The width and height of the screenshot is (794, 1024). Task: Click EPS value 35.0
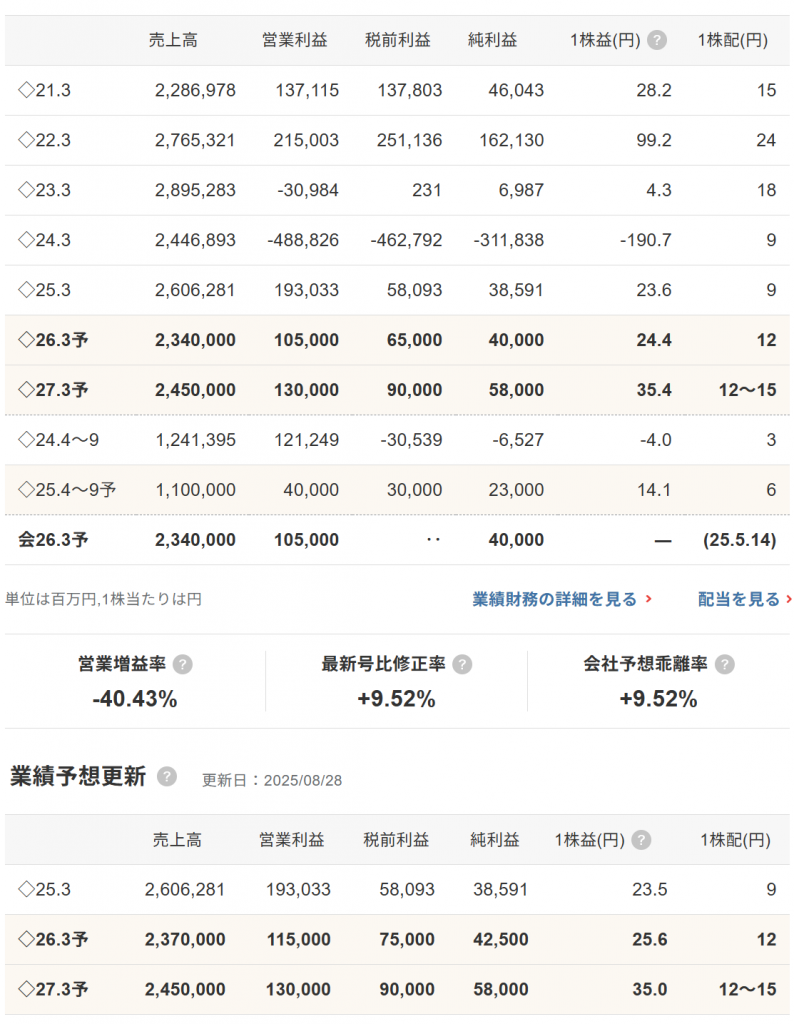[x=650, y=989]
